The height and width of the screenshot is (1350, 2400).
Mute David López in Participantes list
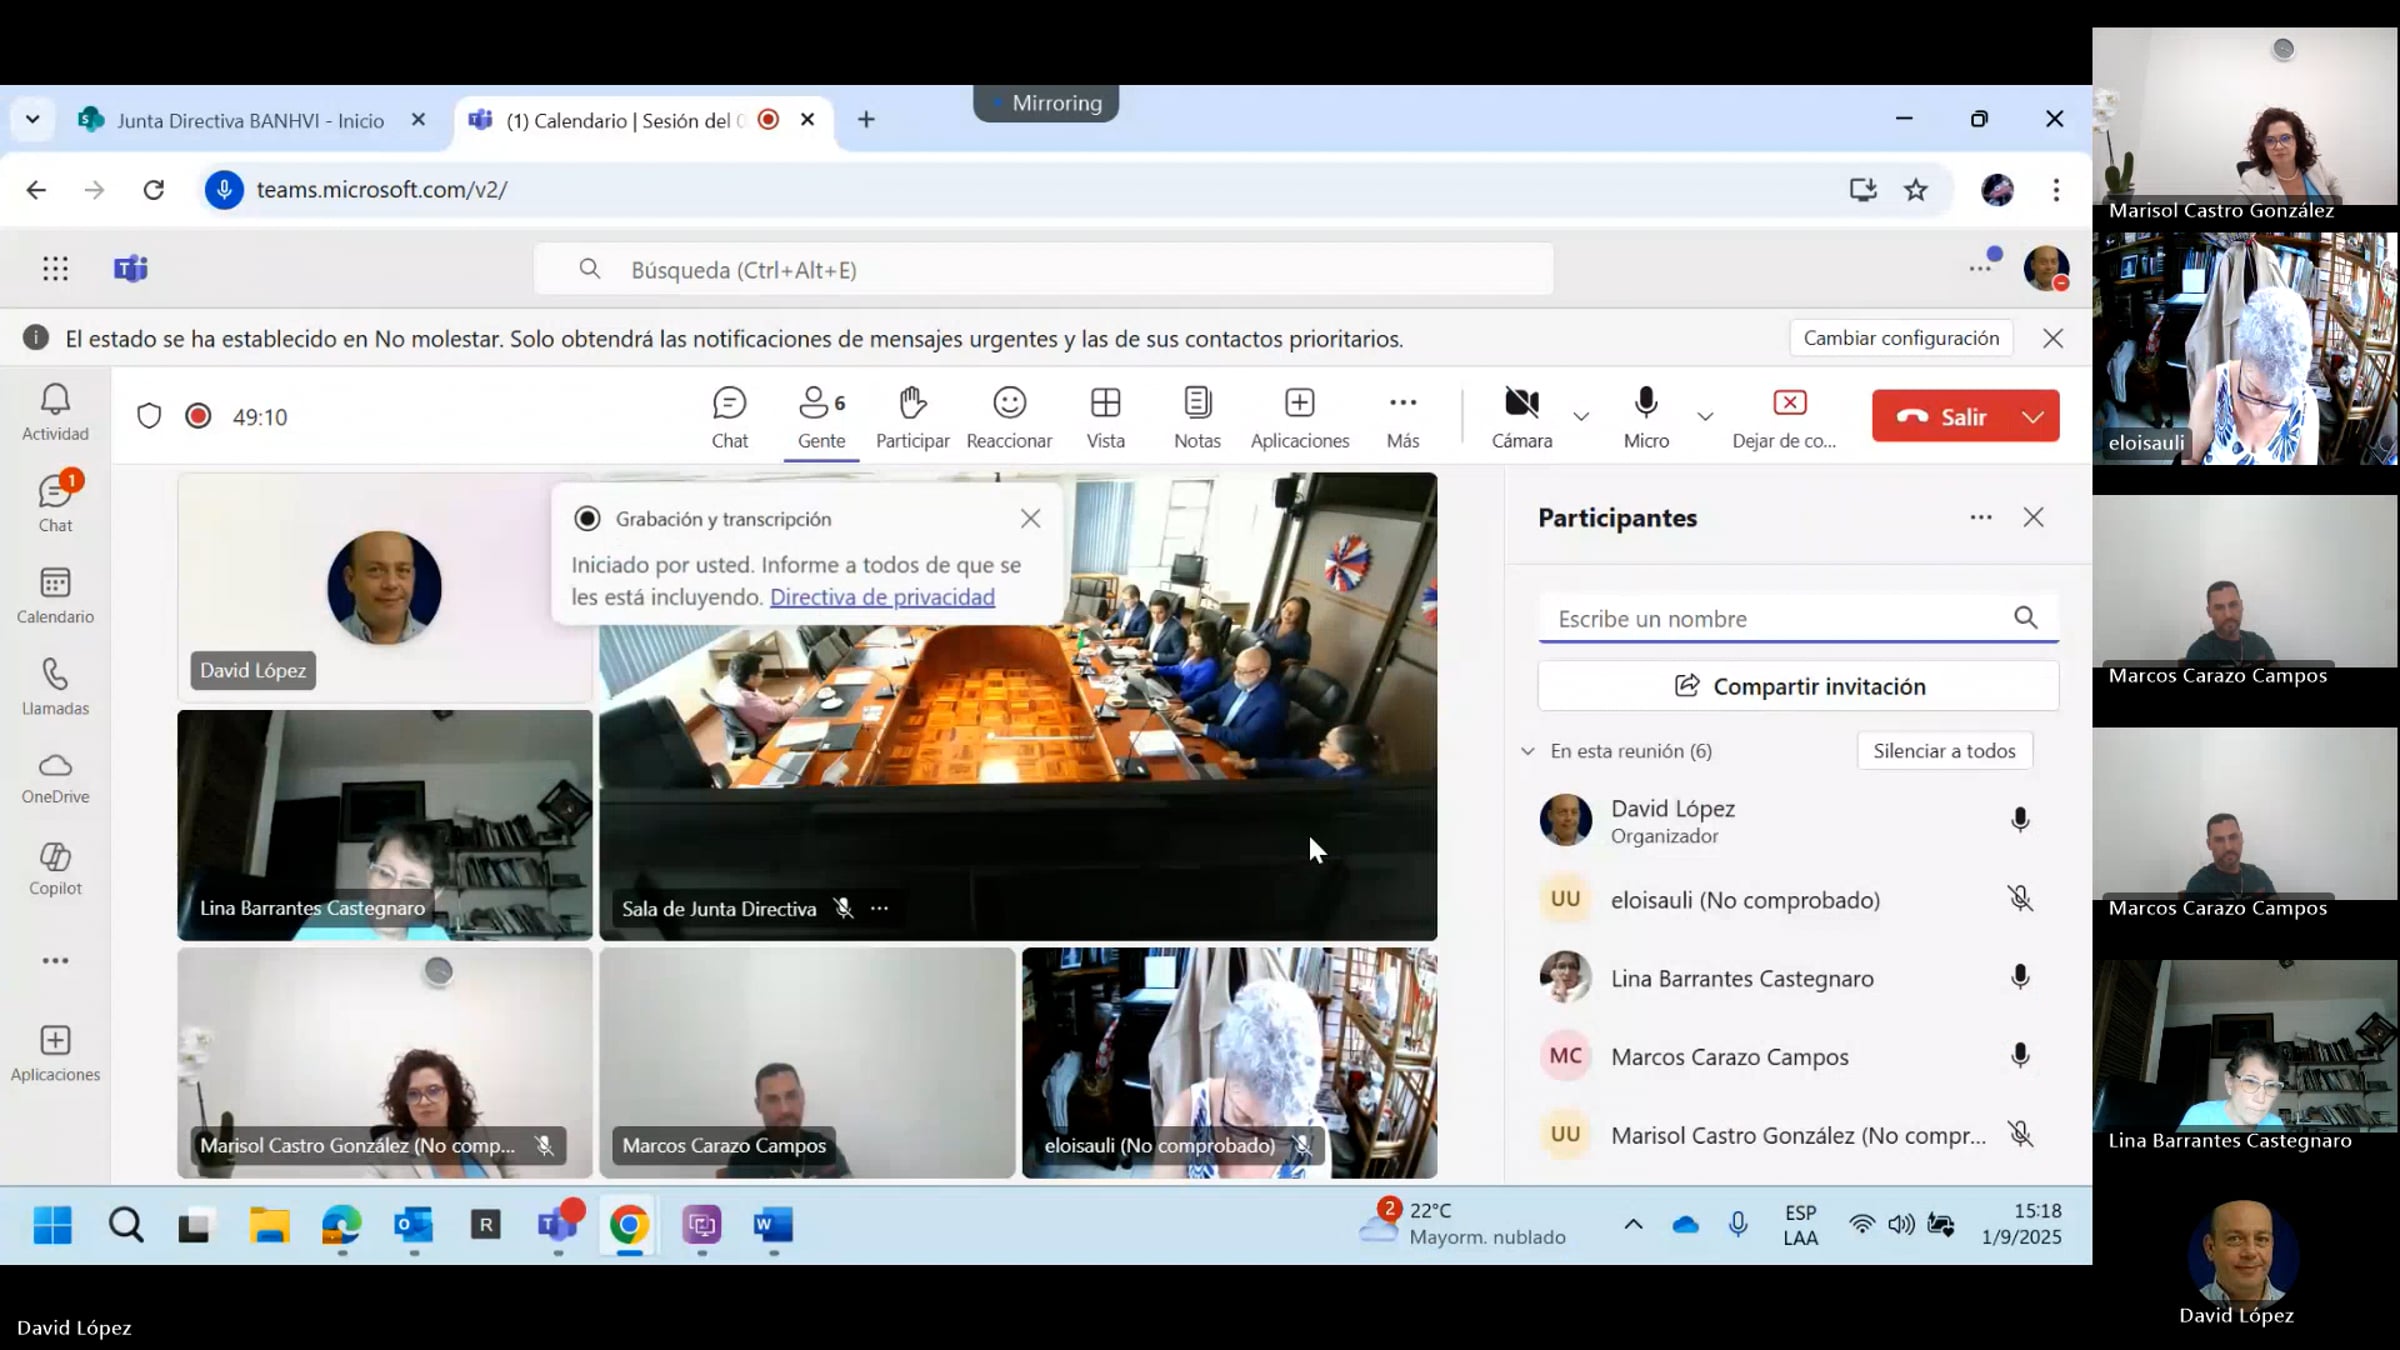point(2020,820)
